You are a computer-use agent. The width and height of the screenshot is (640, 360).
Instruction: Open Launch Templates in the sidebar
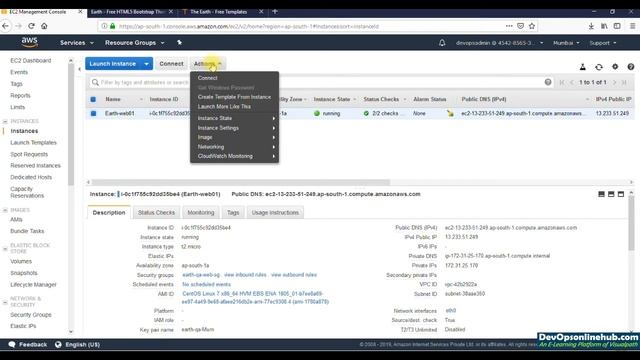coord(33,142)
